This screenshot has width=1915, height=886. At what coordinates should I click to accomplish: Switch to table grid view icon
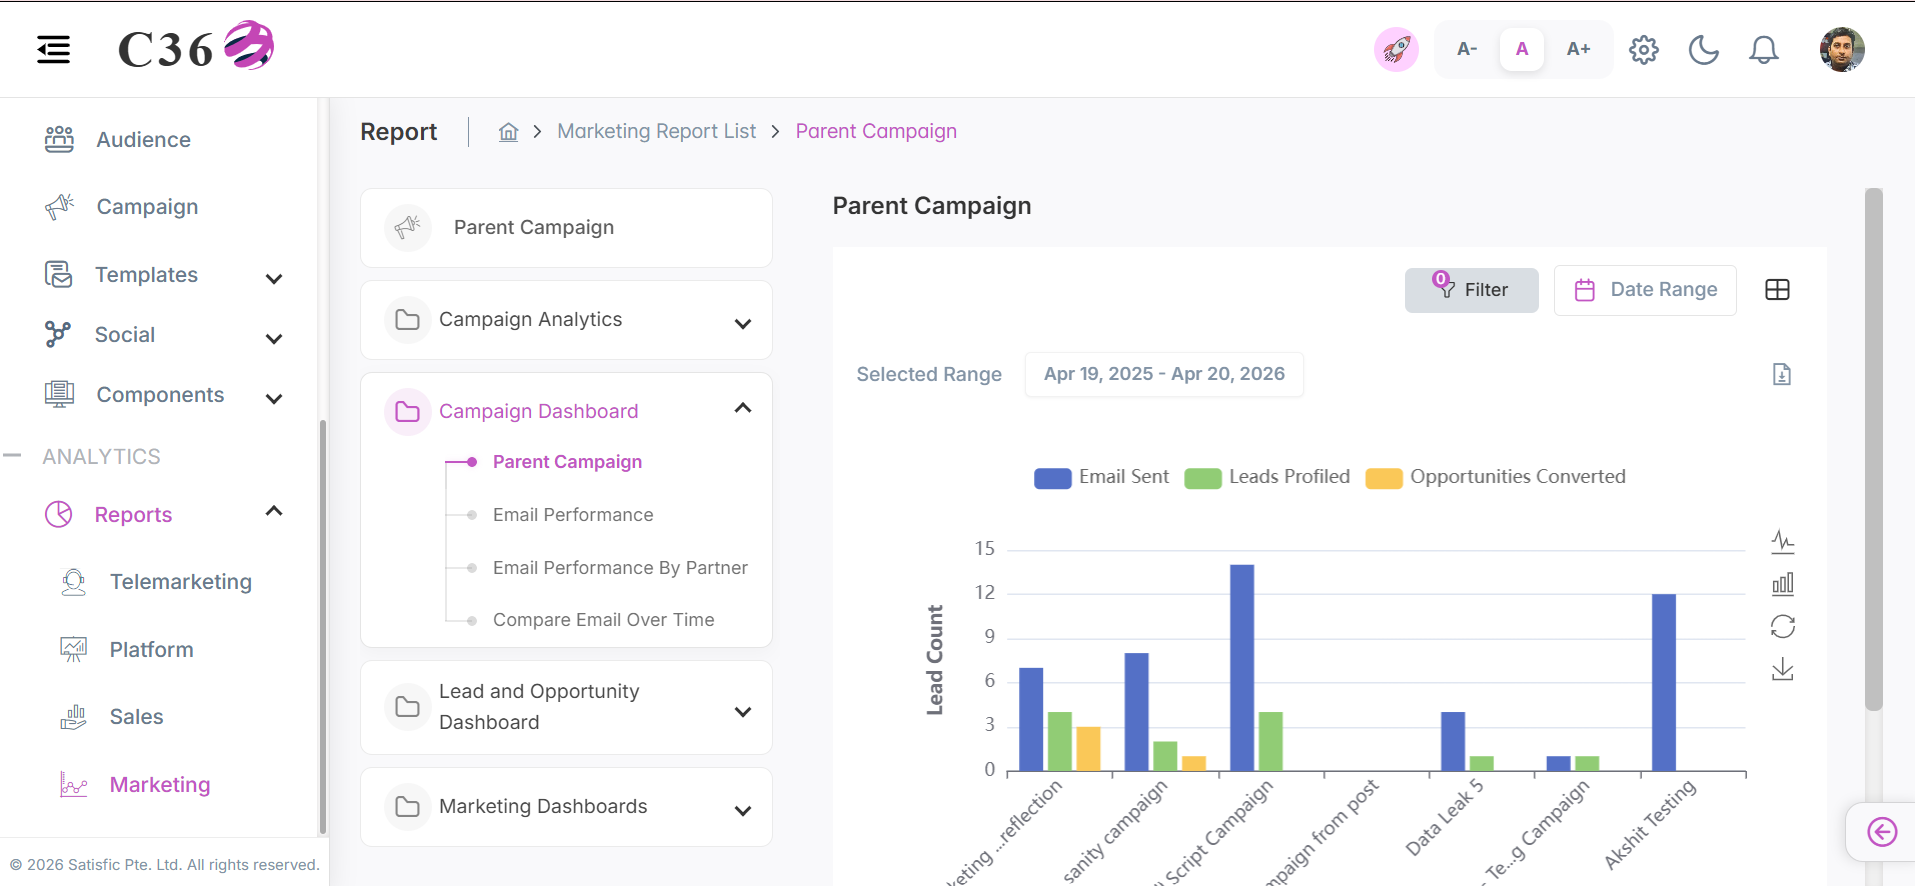pyautogui.click(x=1778, y=290)
